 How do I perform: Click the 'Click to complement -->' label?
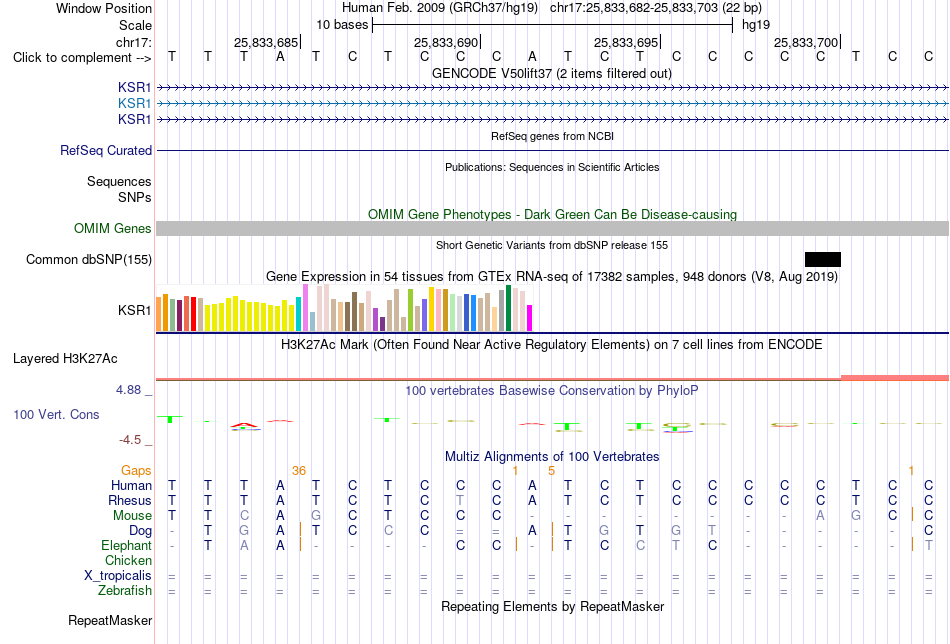click(82, 58)
